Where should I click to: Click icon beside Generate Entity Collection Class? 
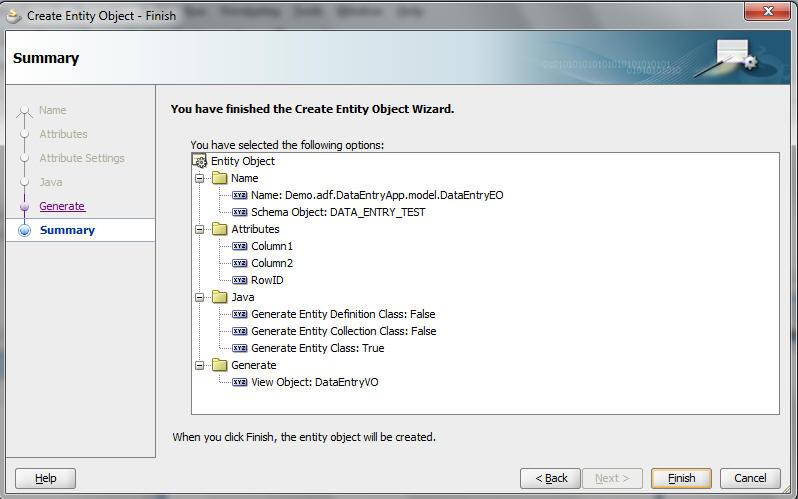240,331
